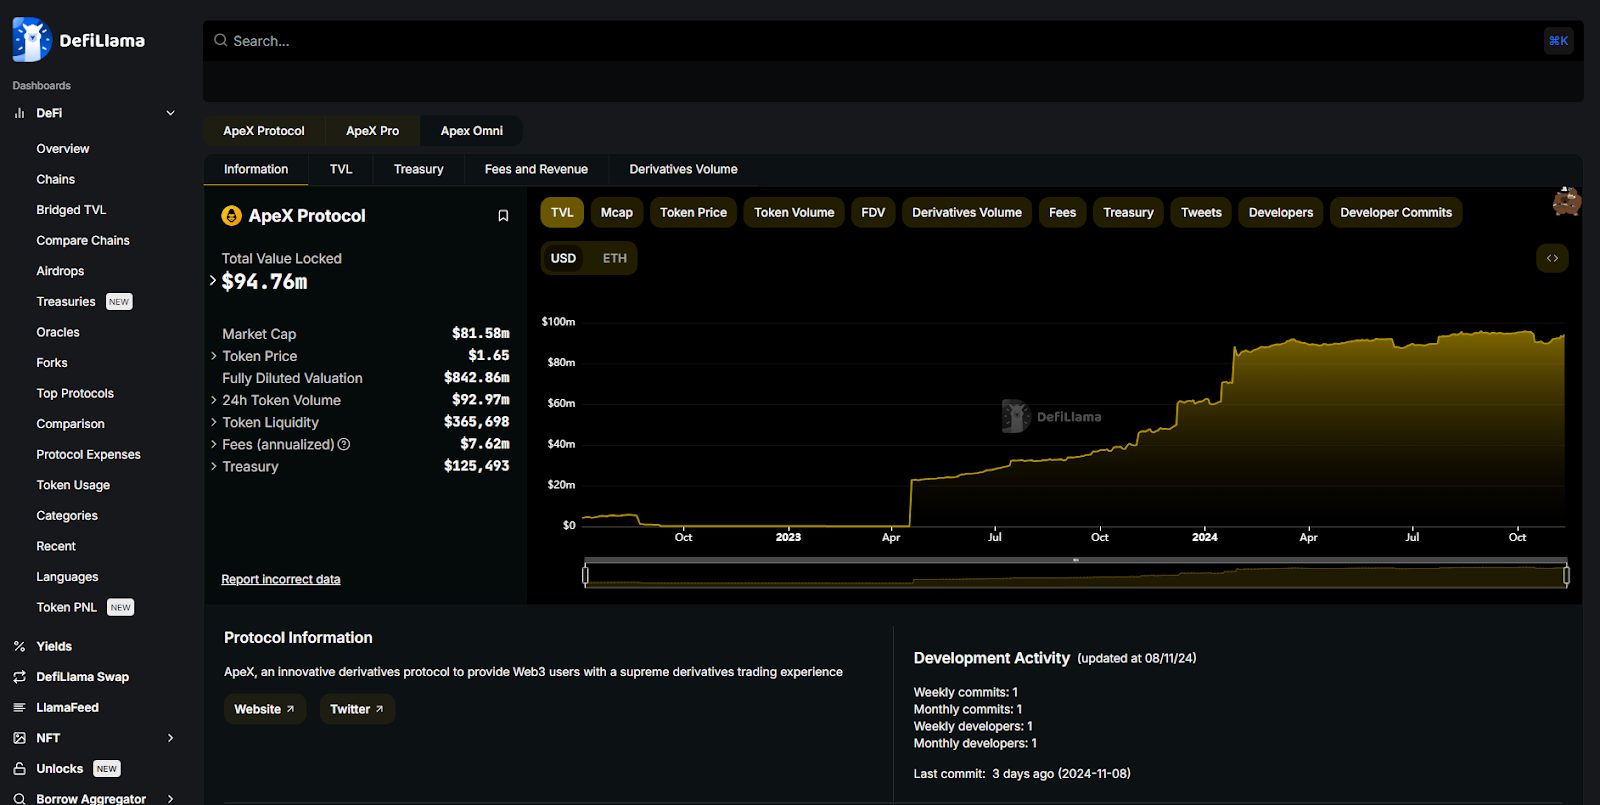Image resolution: width=1600 pixels, height=805 pixels.
Task: Bookmark ApeX Protocol
Action: (503, 216)
